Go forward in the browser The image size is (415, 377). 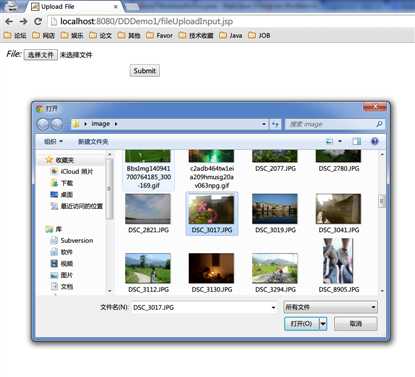[x=23, y=21]
